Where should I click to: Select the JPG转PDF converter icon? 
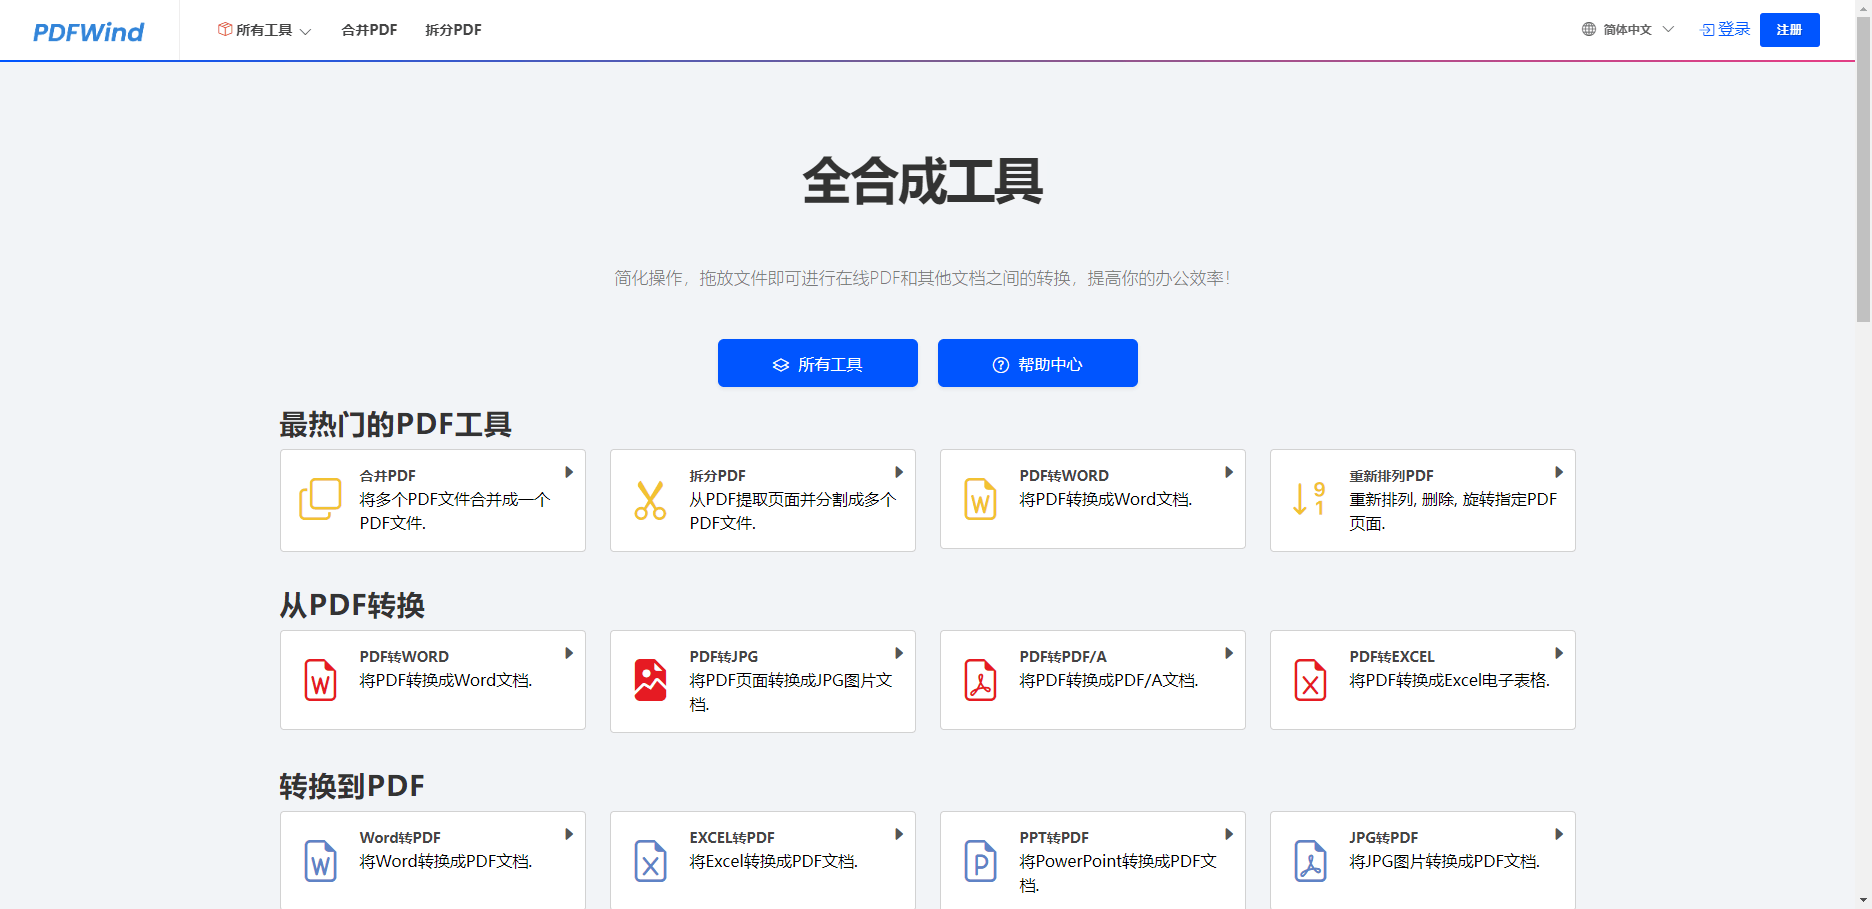point(1310,861)
